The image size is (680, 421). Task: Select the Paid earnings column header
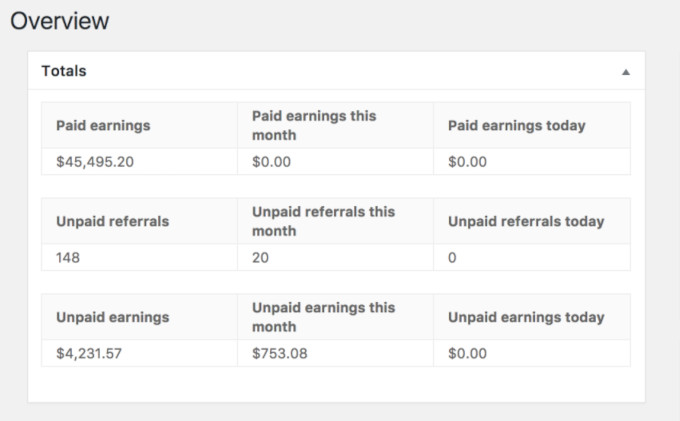pyautogui.click(x=103, y=126)
